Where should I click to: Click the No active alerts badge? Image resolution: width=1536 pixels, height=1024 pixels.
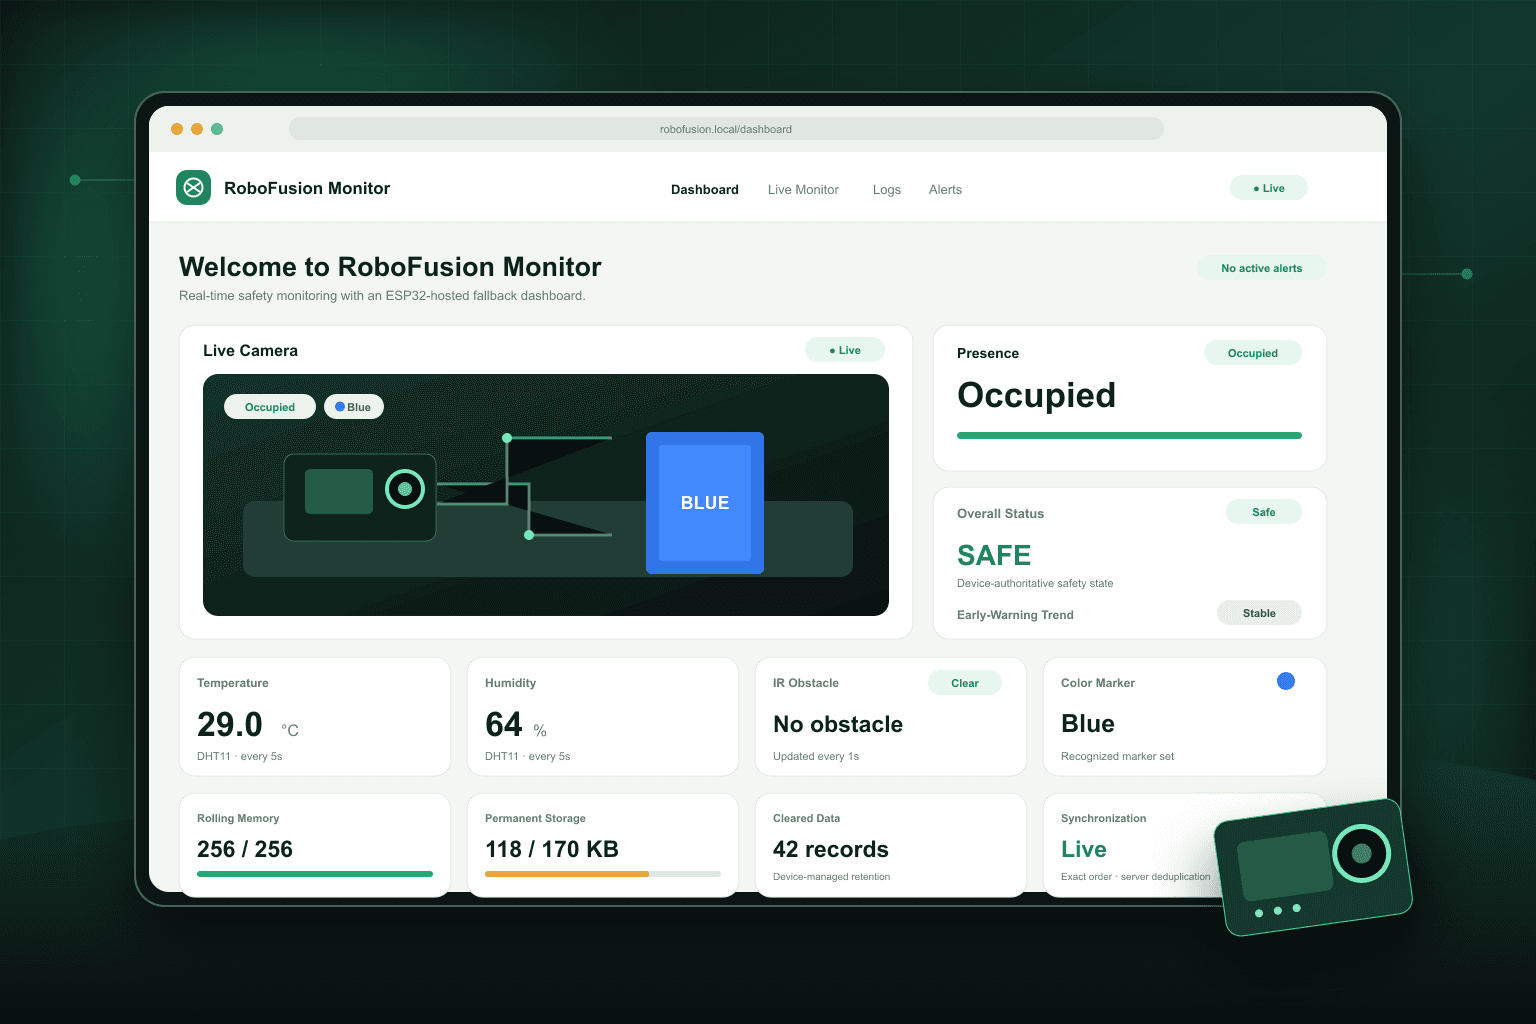(1262, 268)
